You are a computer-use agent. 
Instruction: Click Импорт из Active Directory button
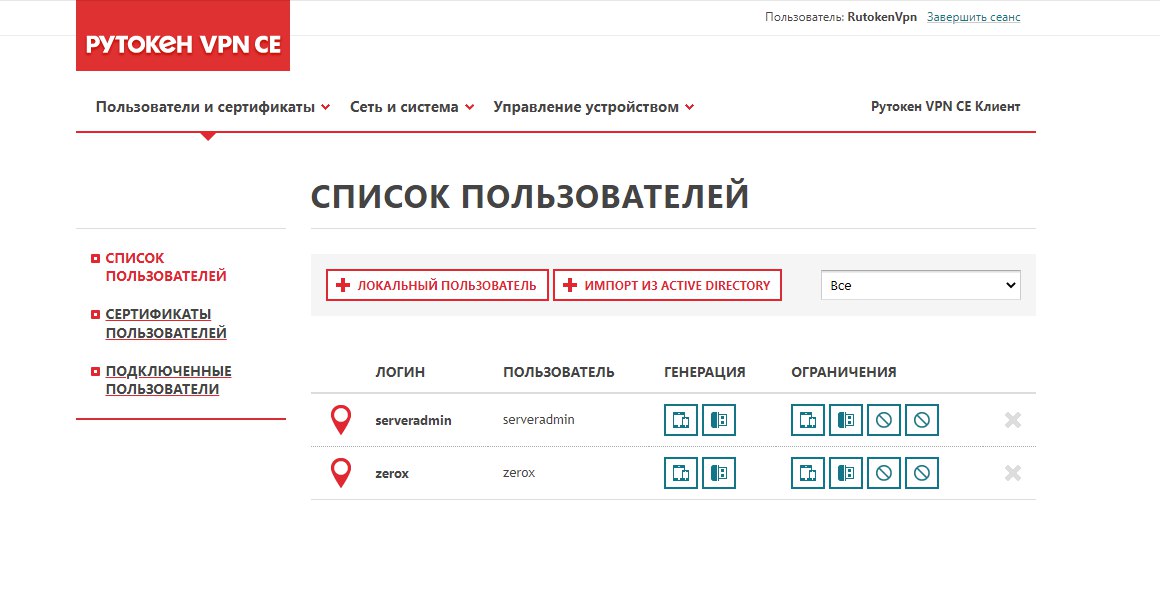click(x=667, y=286)
